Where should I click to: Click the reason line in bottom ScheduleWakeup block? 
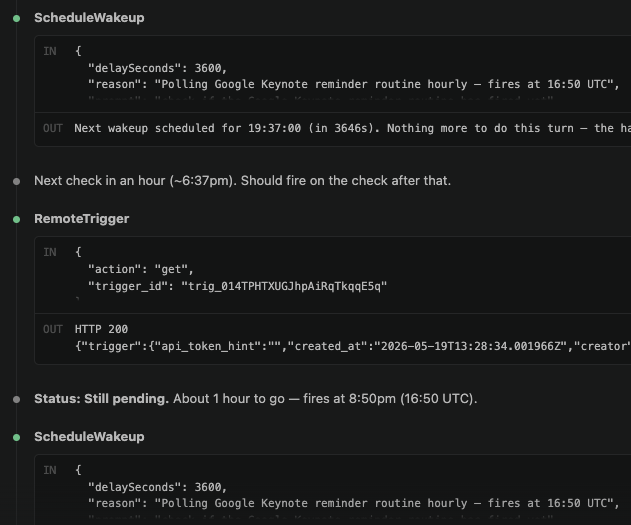[353, 503]
